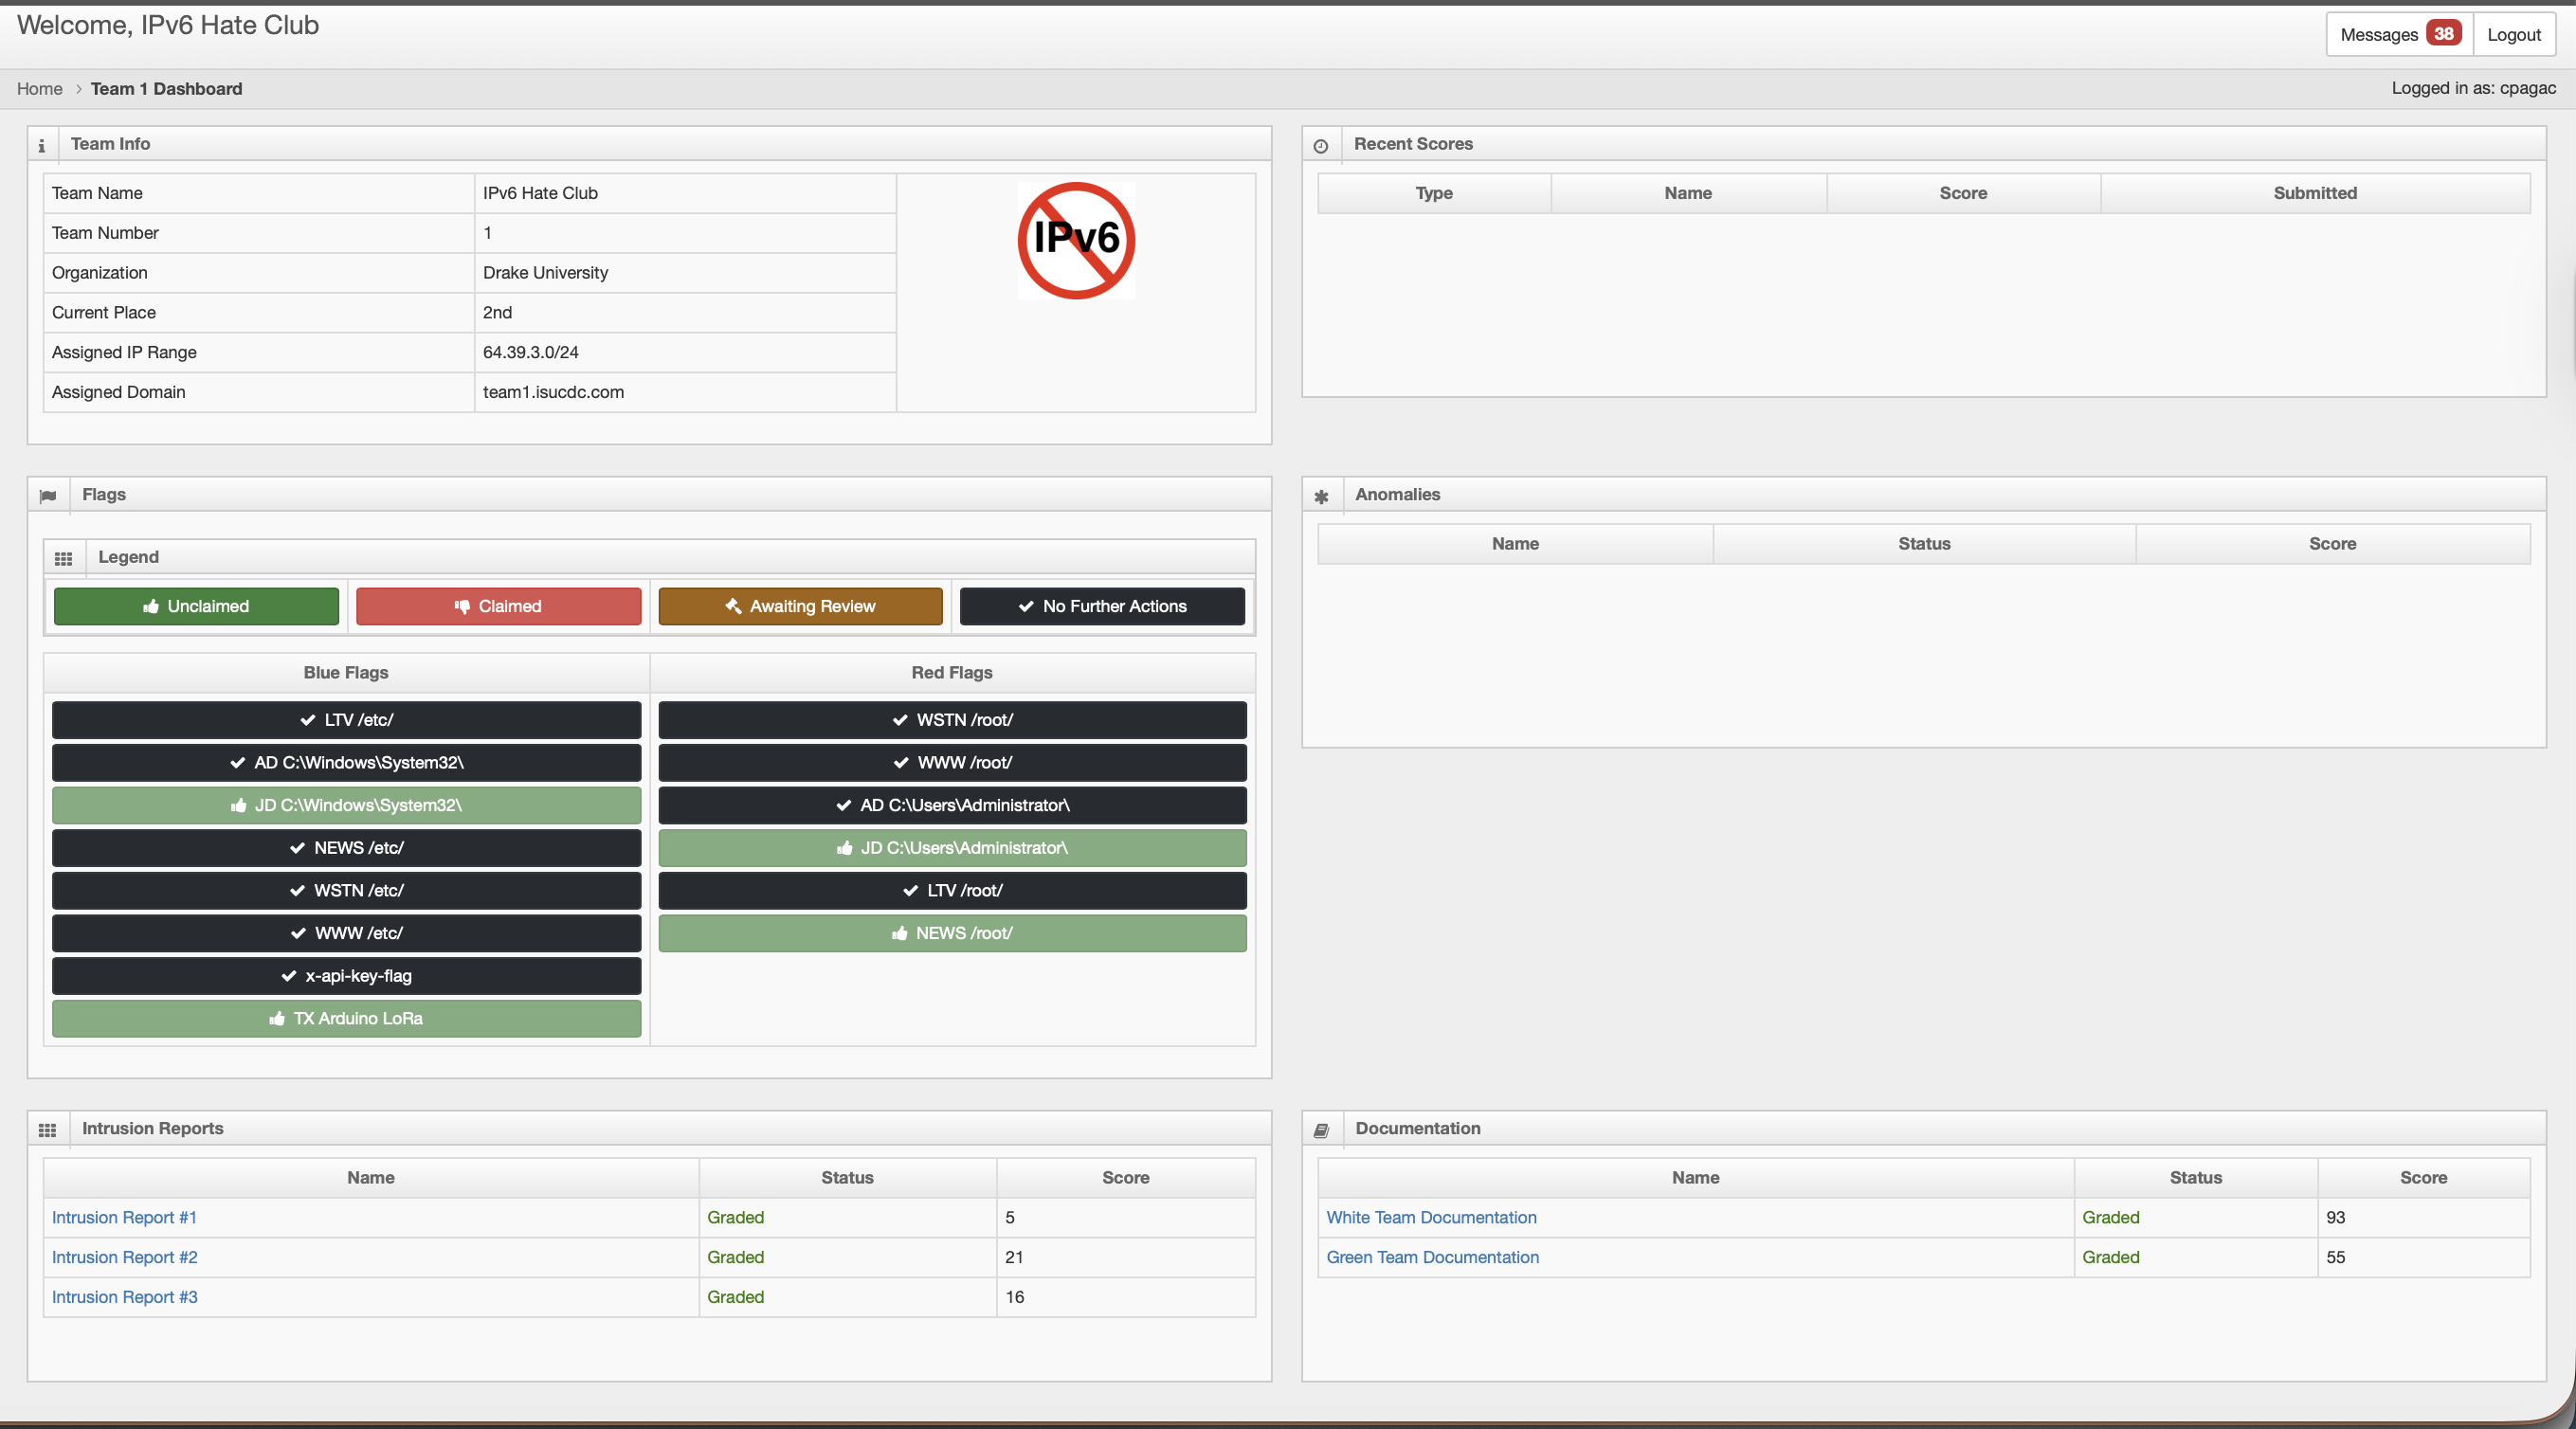This screenshot has width=2576, height=1429.
Task: Click the book icon on the Documentation panel
Action: [1321, 1129]
